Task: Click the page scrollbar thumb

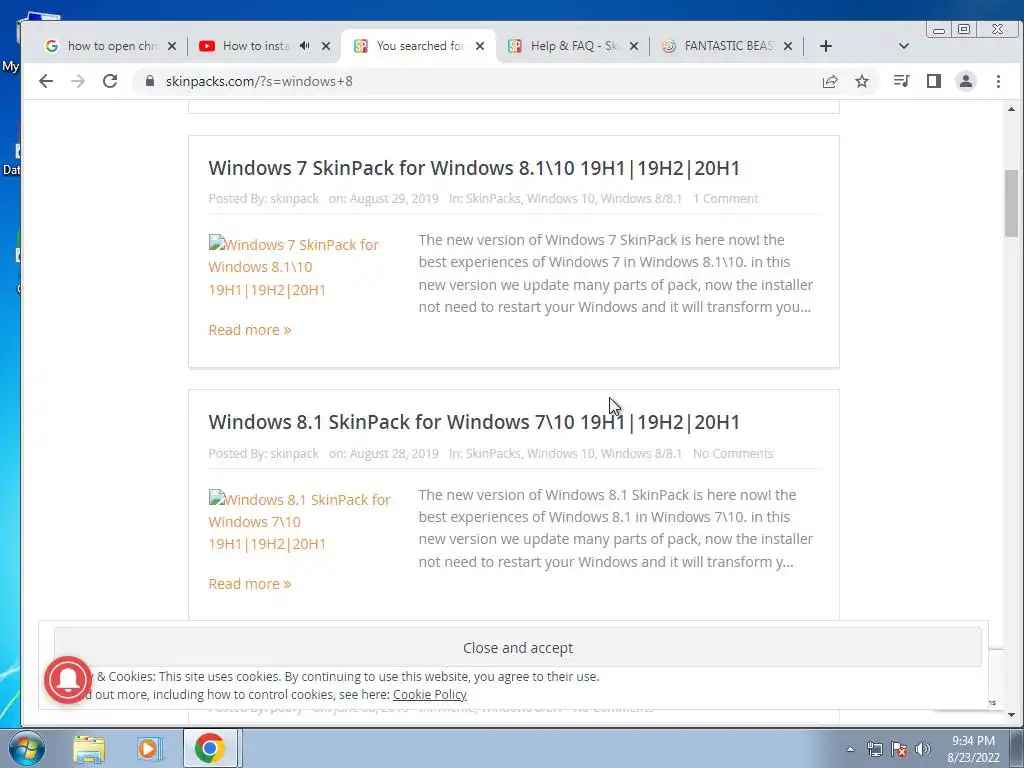Action: pos(1012,203)
